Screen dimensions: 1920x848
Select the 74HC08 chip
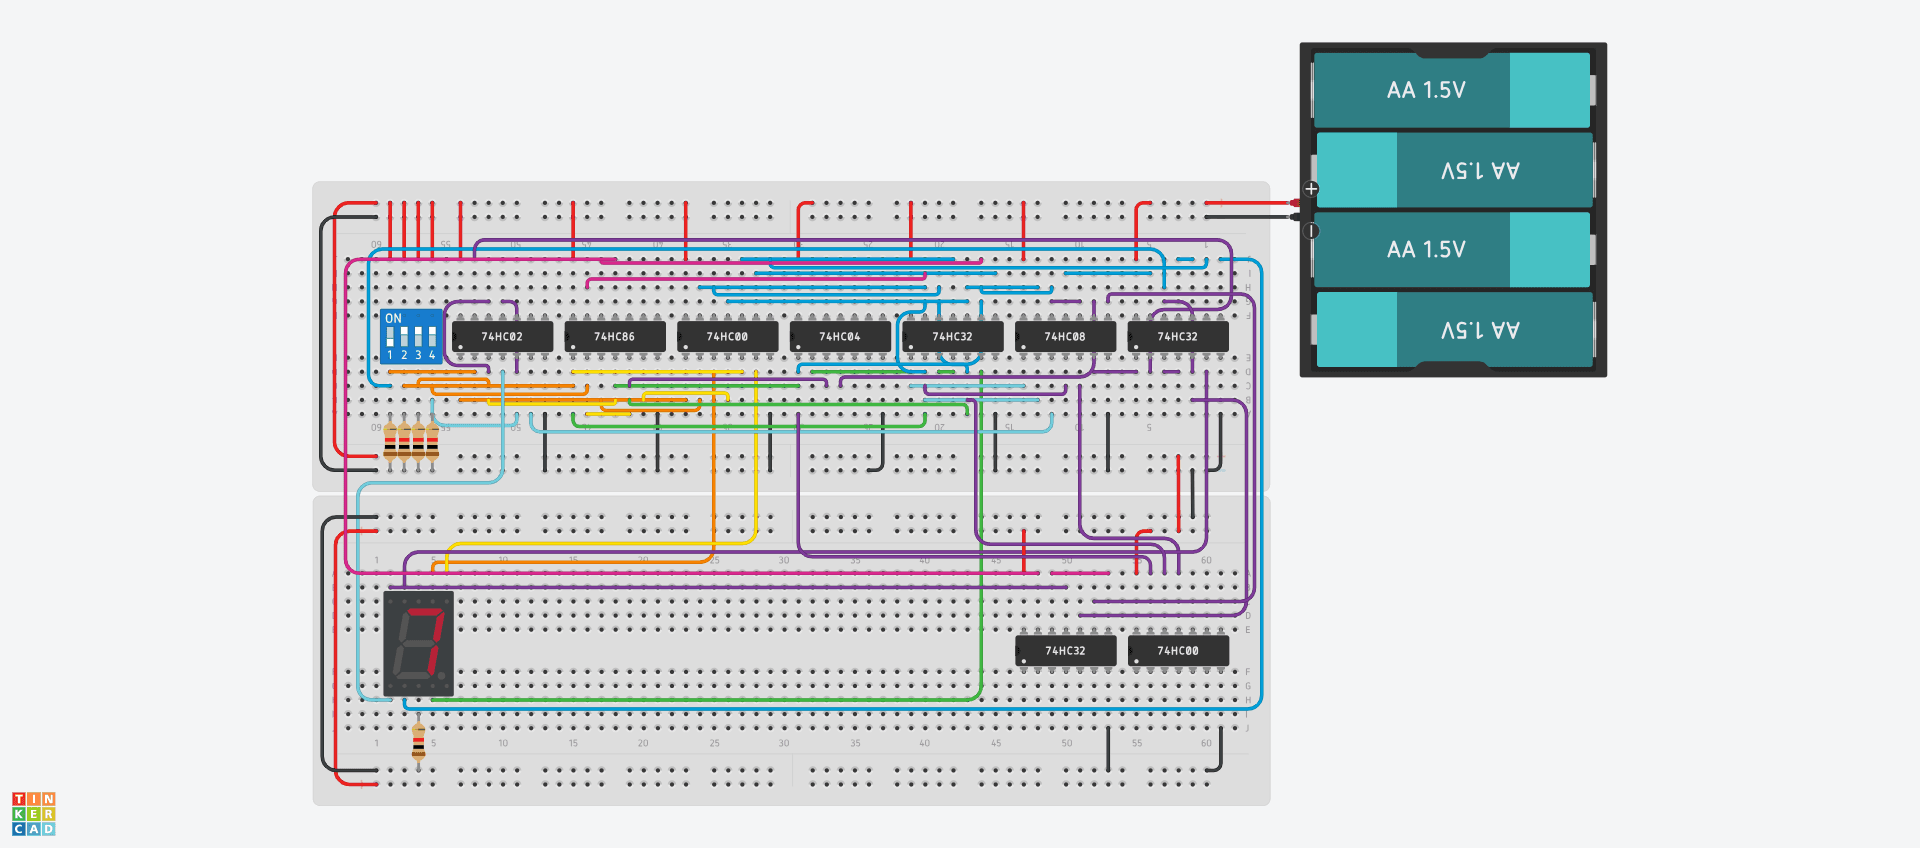coord(1065,336)
